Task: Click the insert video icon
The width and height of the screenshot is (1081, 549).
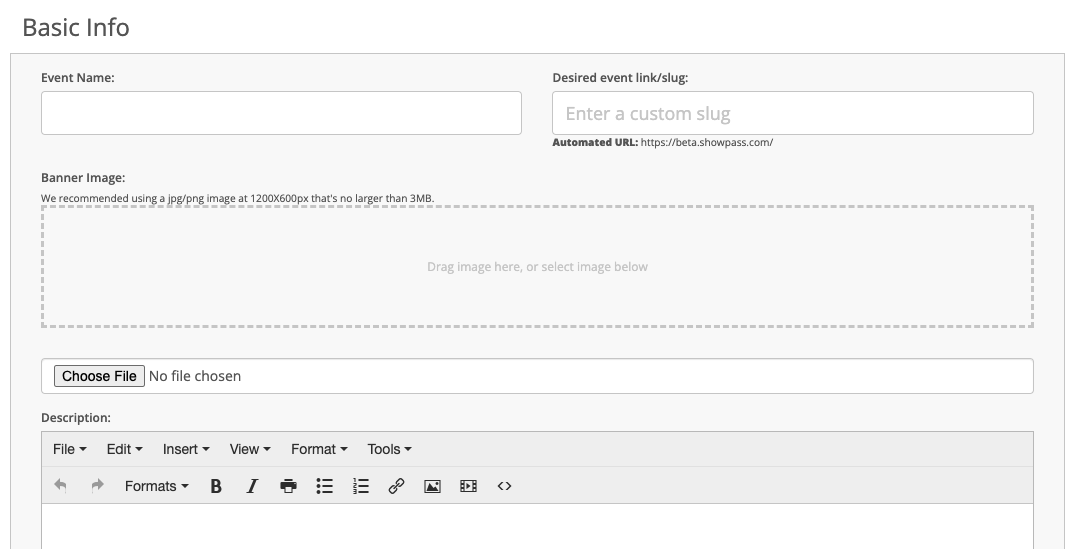Action: pyautogui.click(x=468, y=486)
